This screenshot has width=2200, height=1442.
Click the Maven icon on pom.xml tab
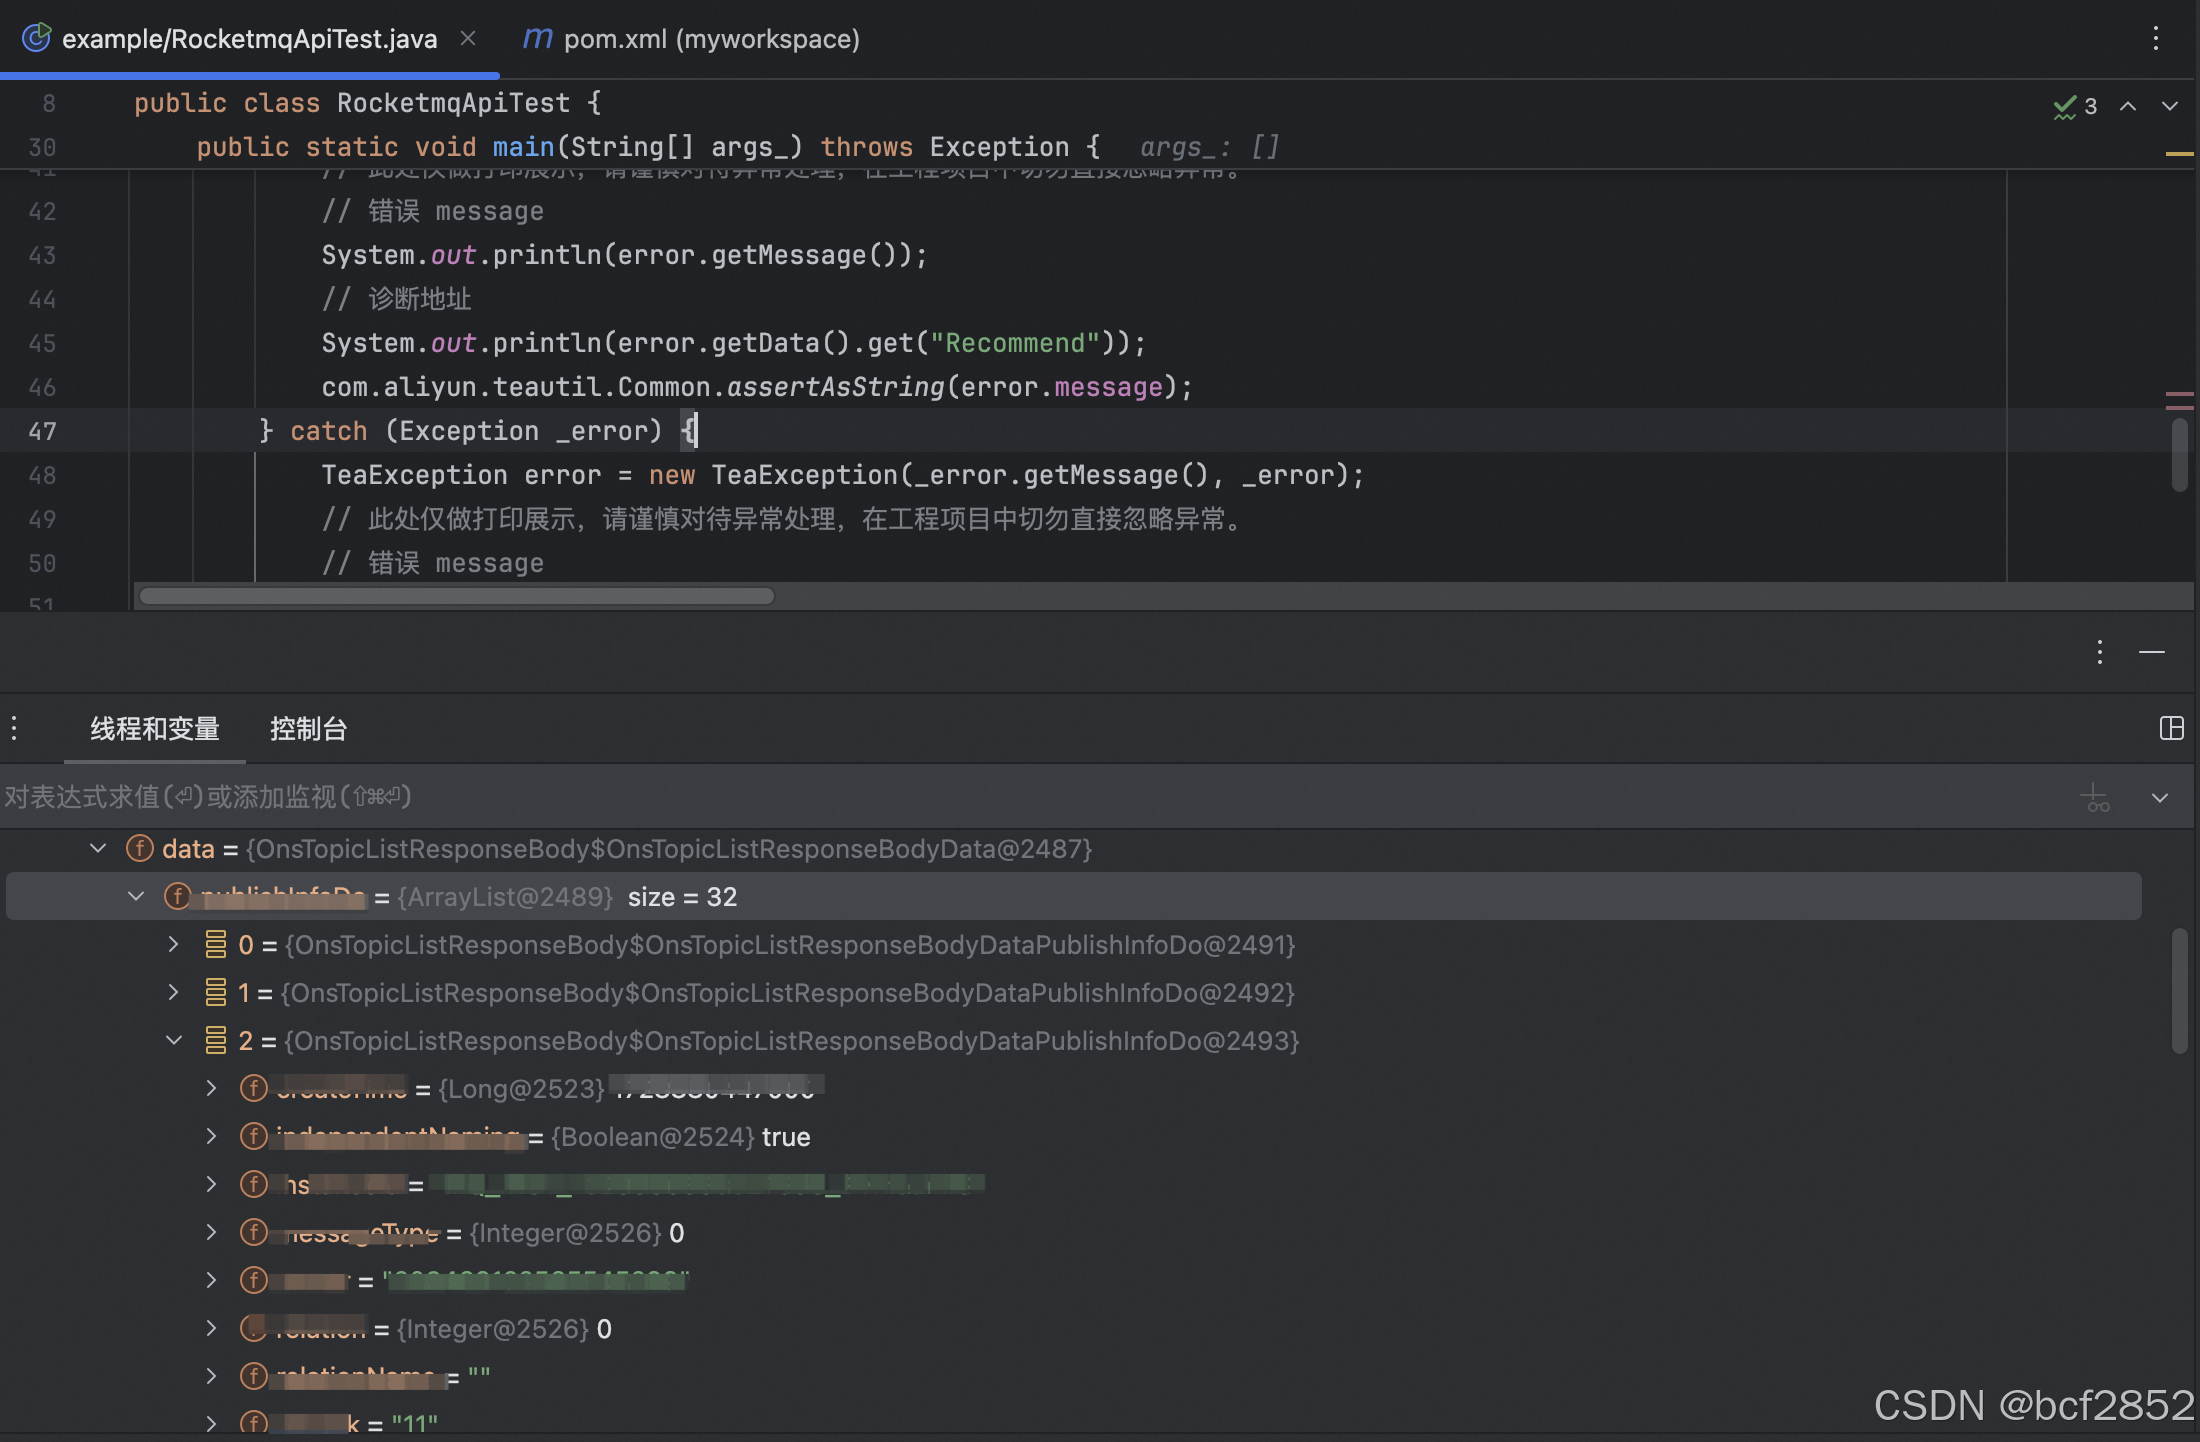537,38
